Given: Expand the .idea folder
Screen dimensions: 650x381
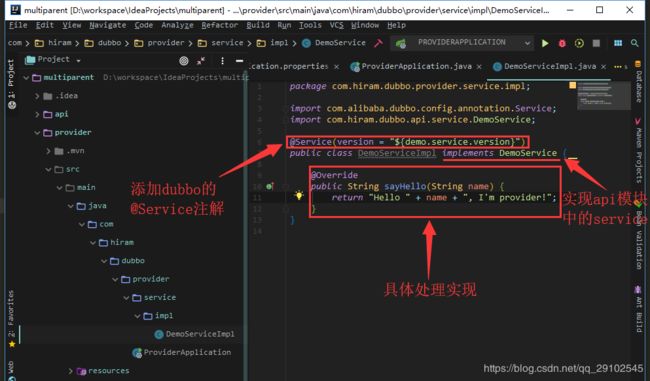Looking at the screenshot, I should [37, 96].
